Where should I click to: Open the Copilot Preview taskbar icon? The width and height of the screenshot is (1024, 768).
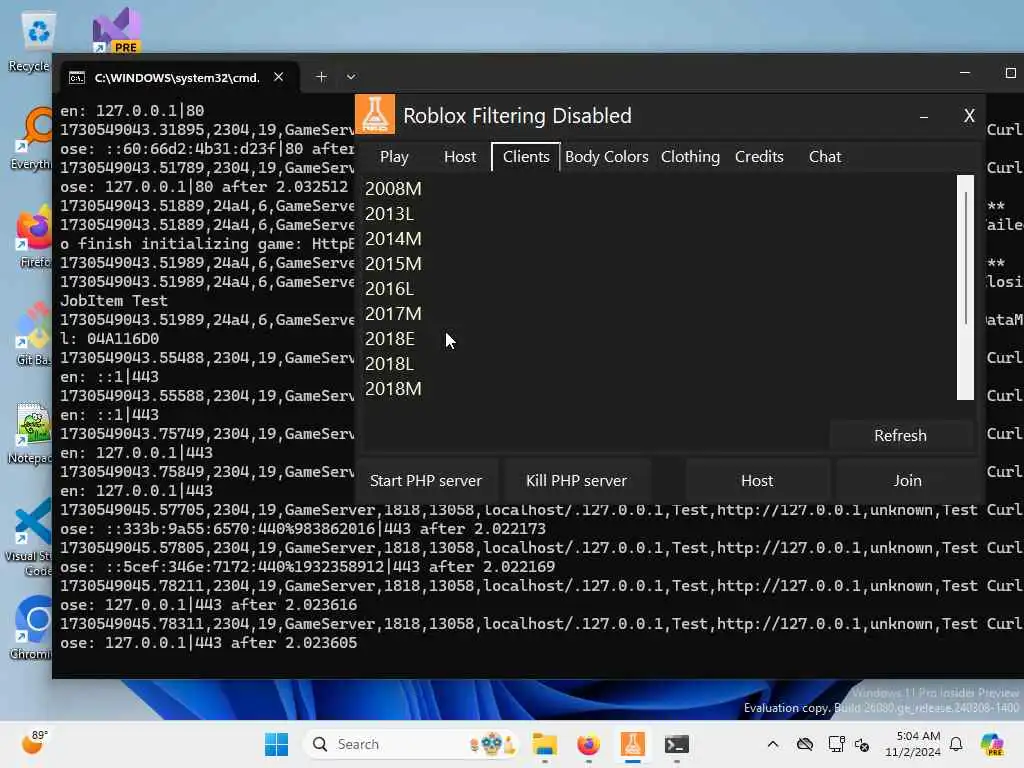(x=992, y=744)
